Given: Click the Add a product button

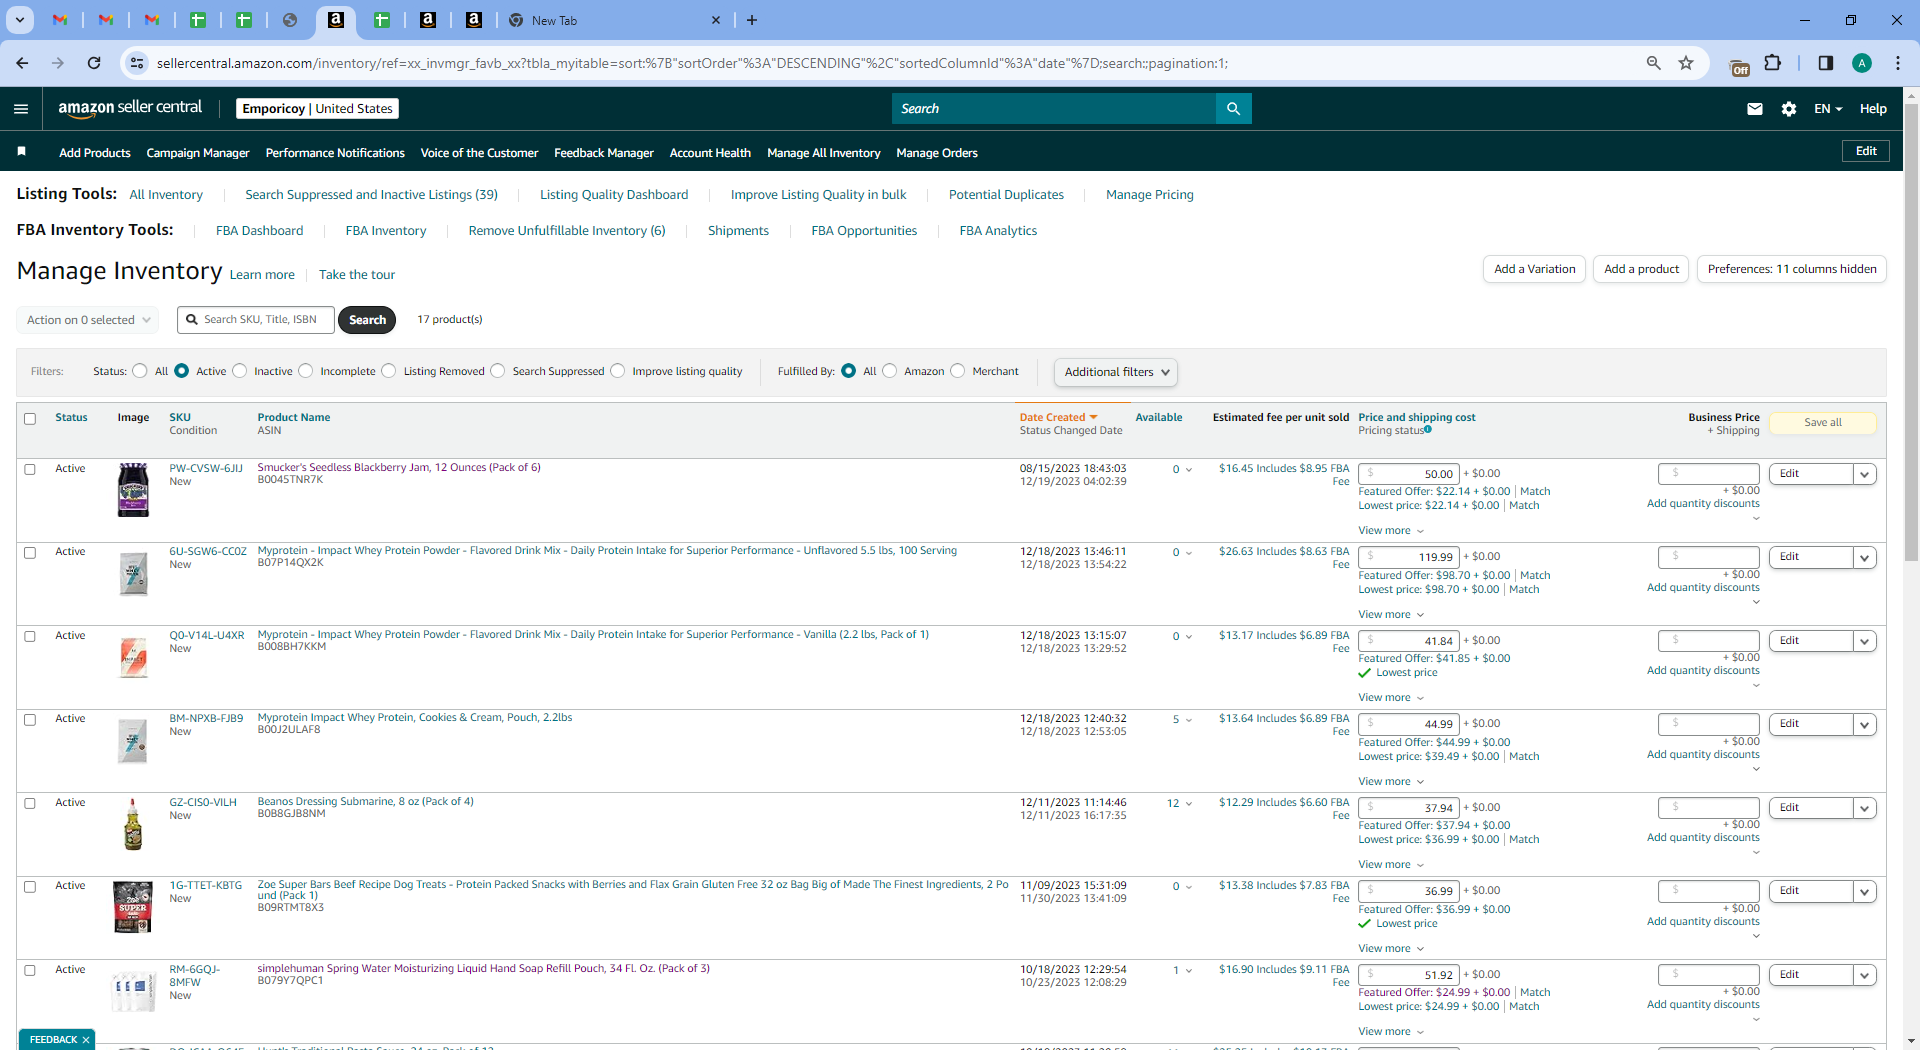Looking at the screenshot, I should pyautogui.click(x=1641, y=269).
